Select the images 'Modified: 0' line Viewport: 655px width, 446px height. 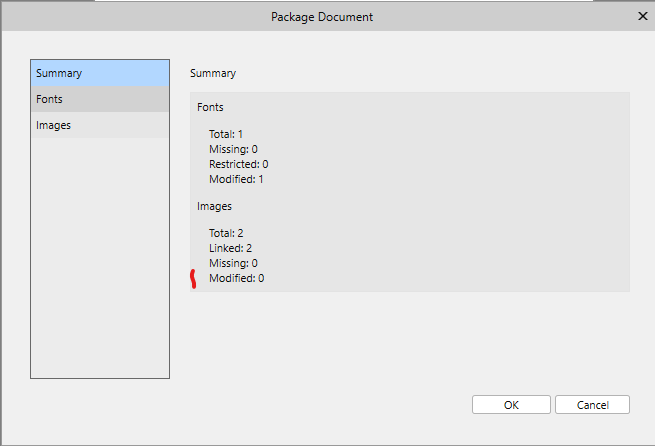[236, 278]
